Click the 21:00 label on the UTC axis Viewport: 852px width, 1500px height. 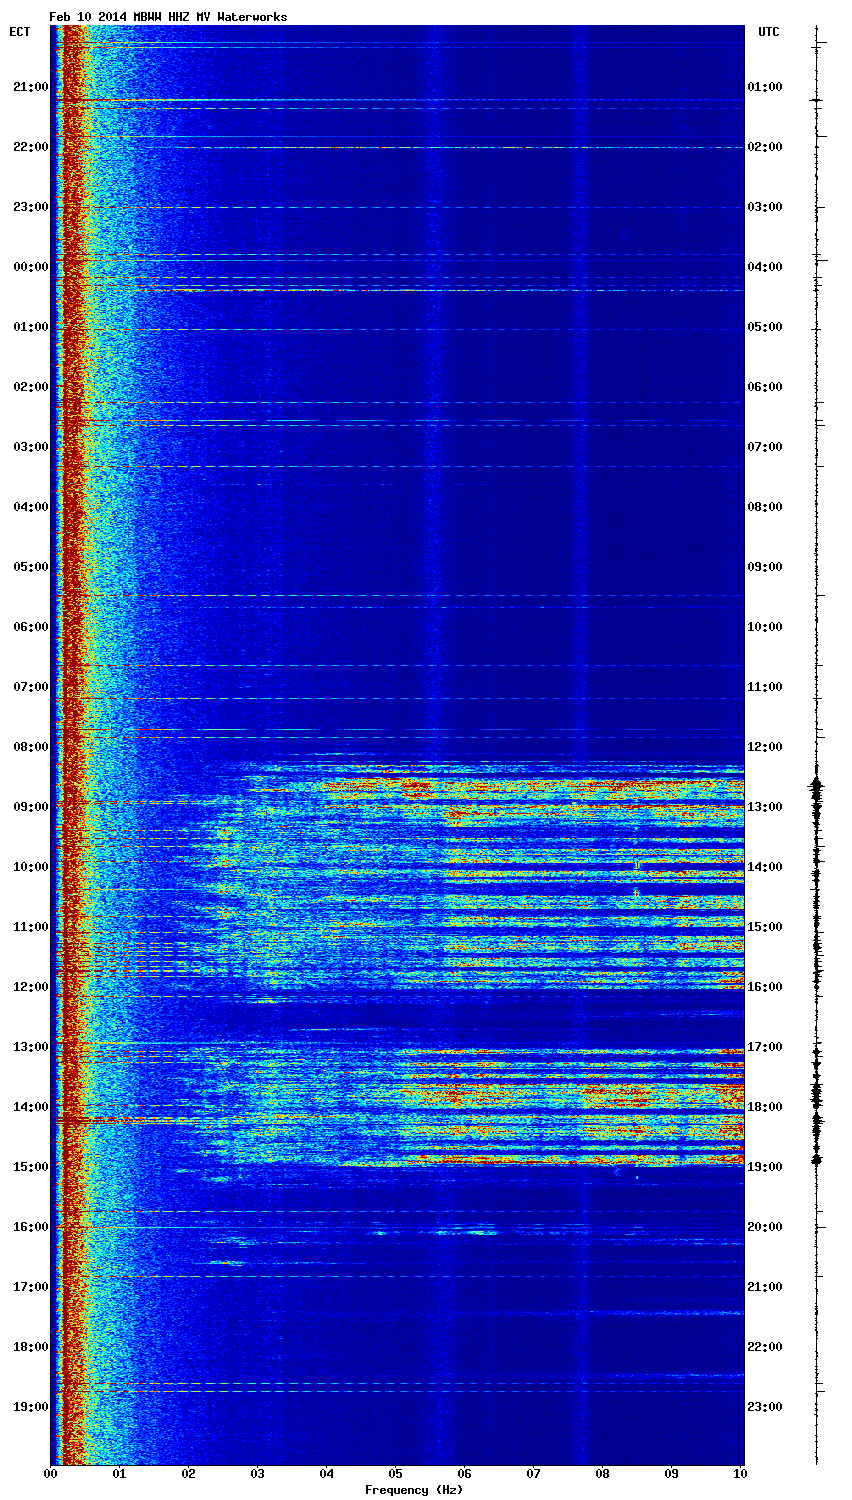(765, 1287)
